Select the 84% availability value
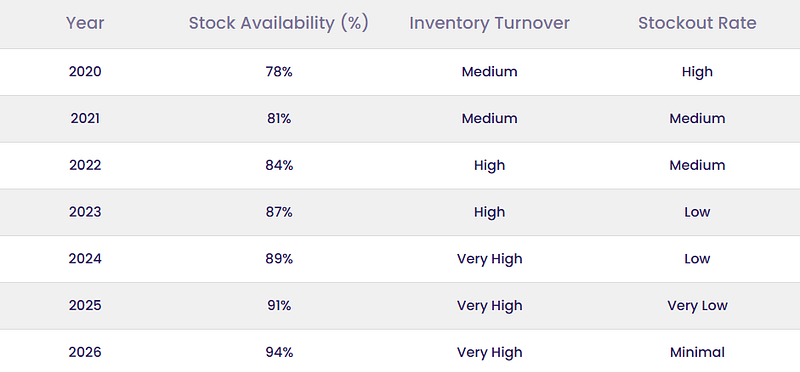Viewport: 800px width, 372px height. (279, 165)
